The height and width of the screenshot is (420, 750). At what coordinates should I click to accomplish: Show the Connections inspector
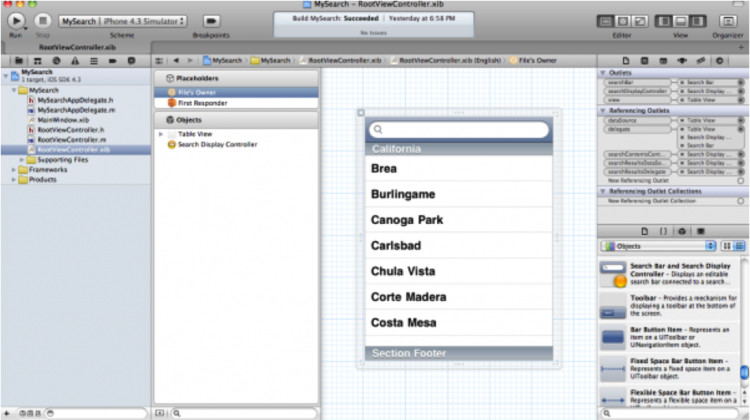[x=719, y=61]
